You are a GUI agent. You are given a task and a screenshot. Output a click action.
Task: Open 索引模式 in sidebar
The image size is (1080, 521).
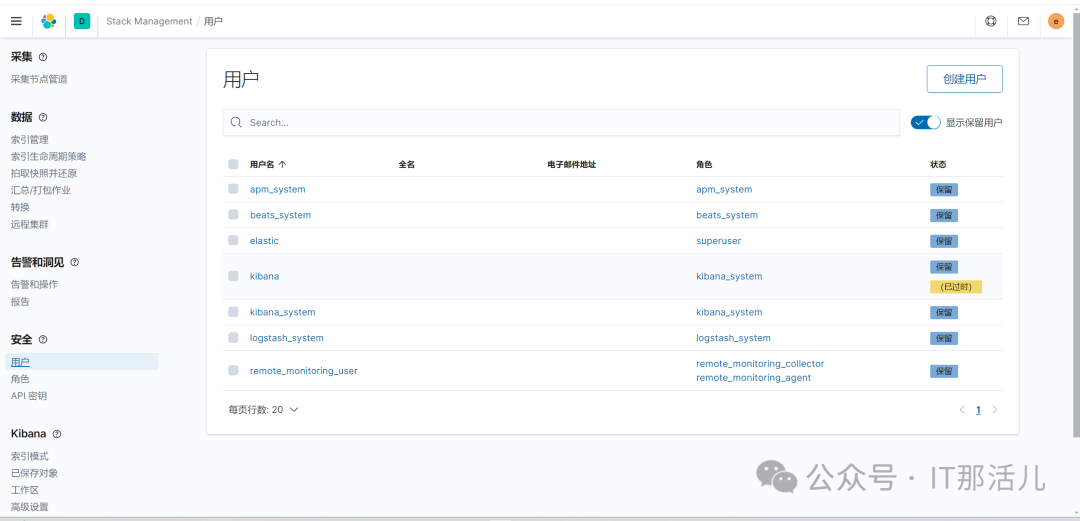point(30,456)
